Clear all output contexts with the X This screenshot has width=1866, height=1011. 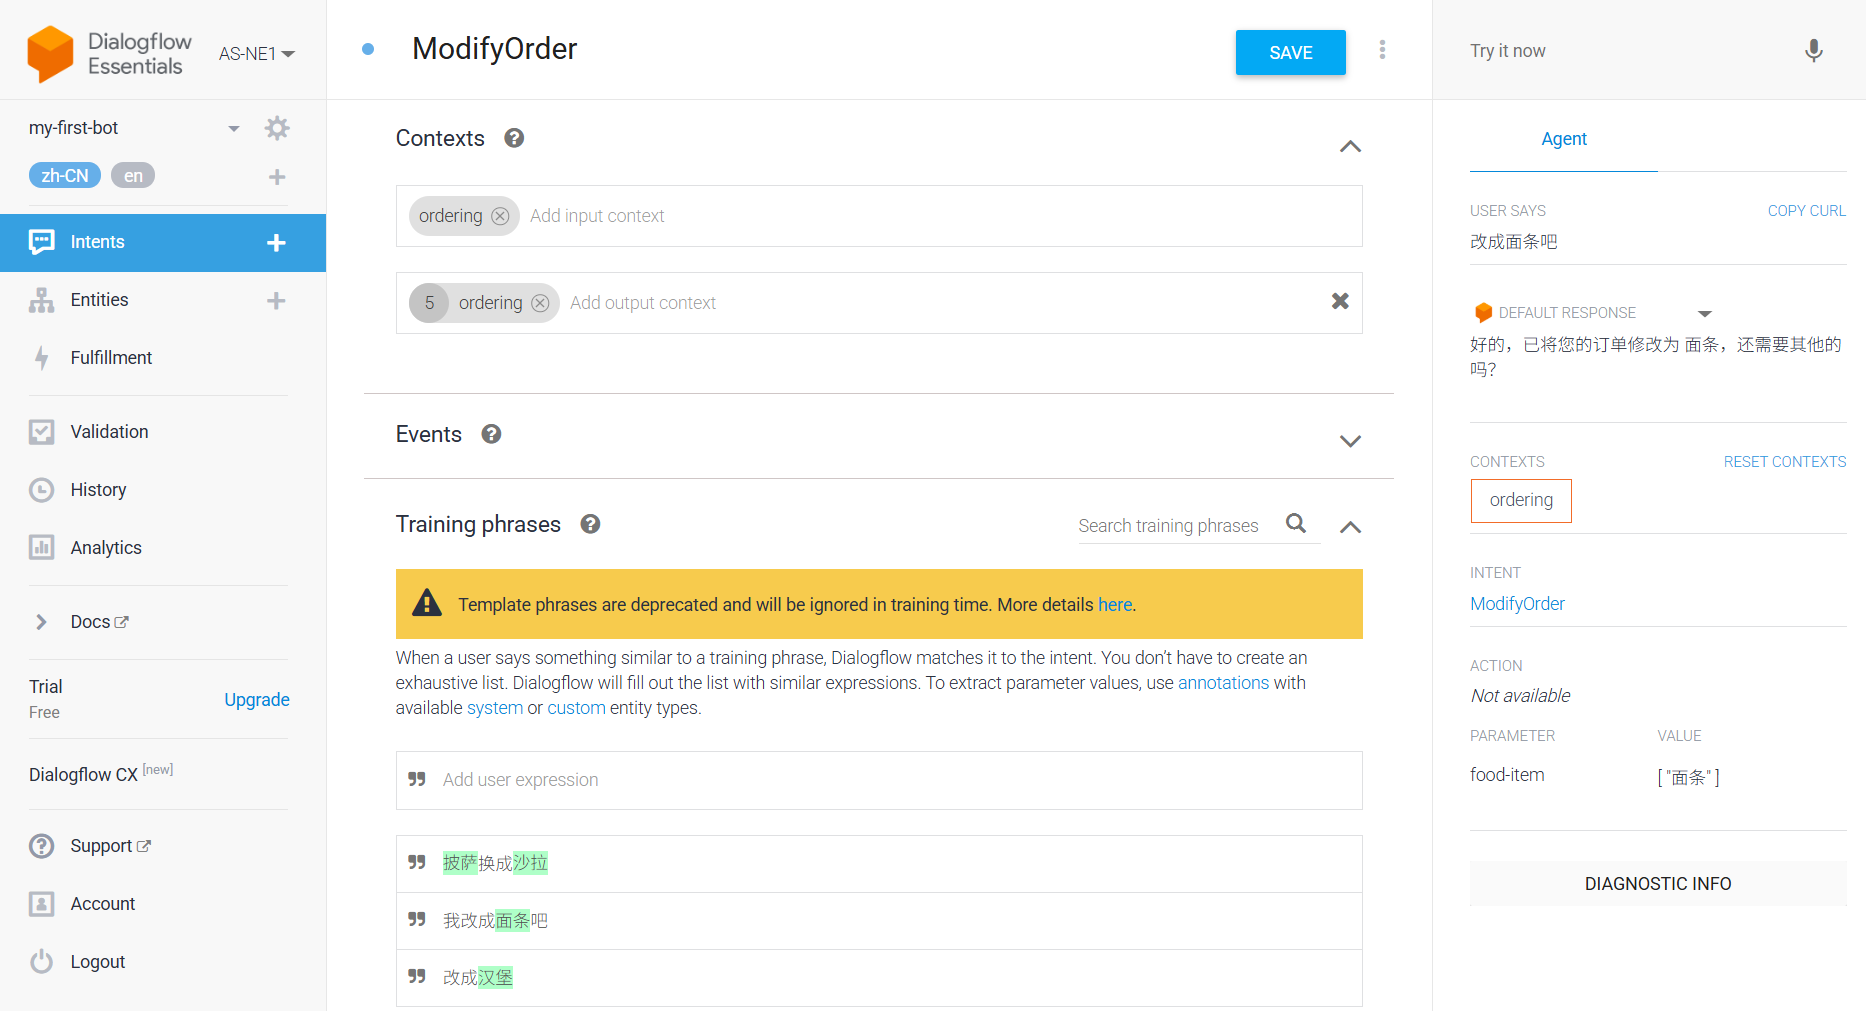click(x=1340, y=301)
